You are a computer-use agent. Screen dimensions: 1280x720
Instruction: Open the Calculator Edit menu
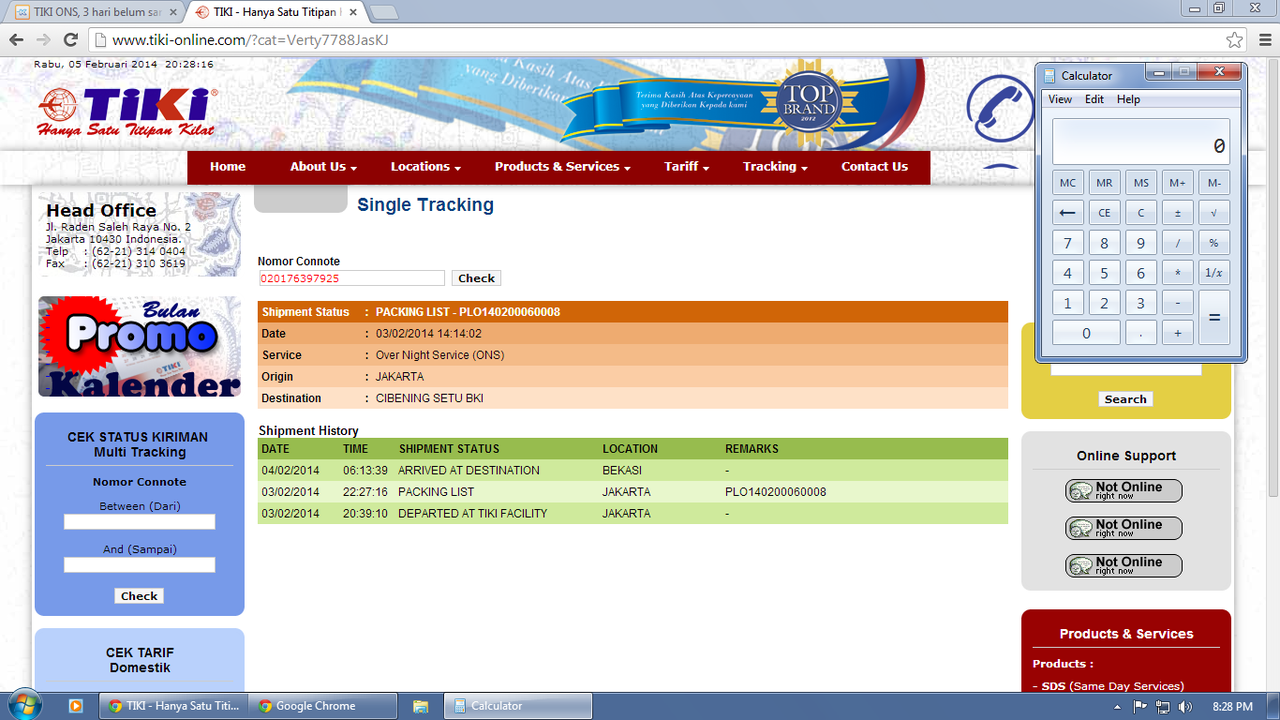1094,99
